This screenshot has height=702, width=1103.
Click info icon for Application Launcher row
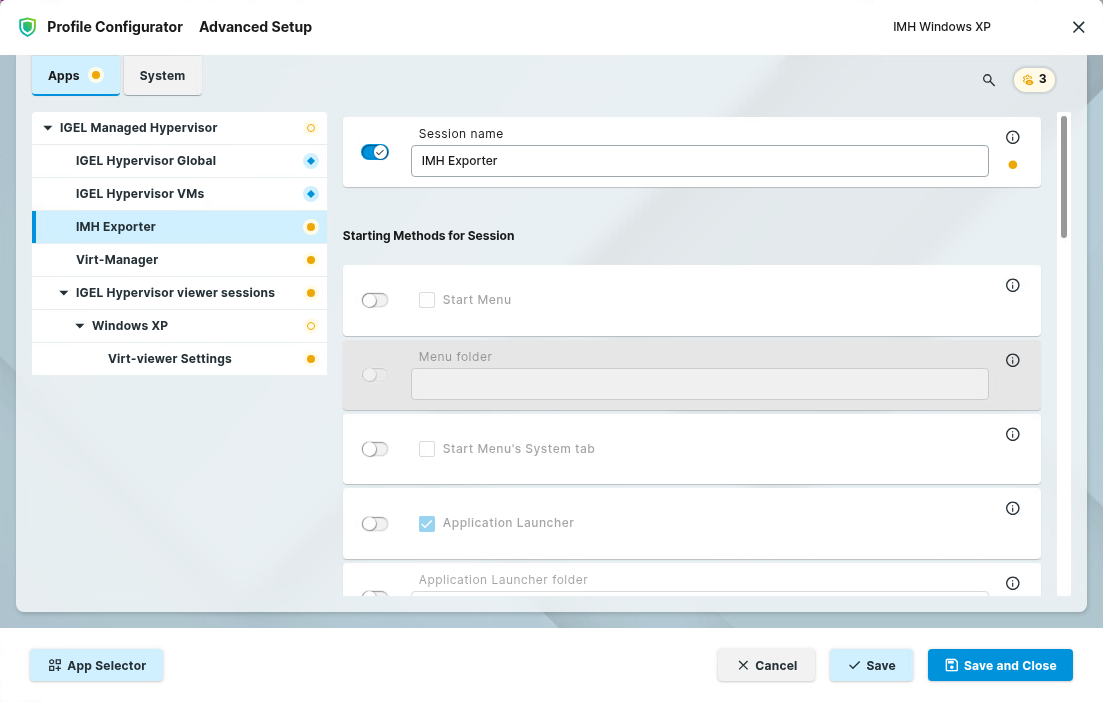pos(1012,509)
